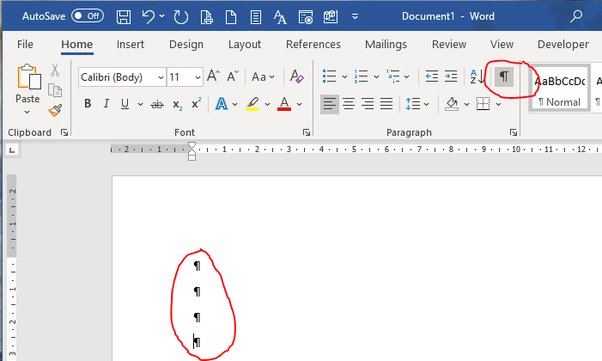Switch to the Developer tab
602x361 pixels.
563,44
